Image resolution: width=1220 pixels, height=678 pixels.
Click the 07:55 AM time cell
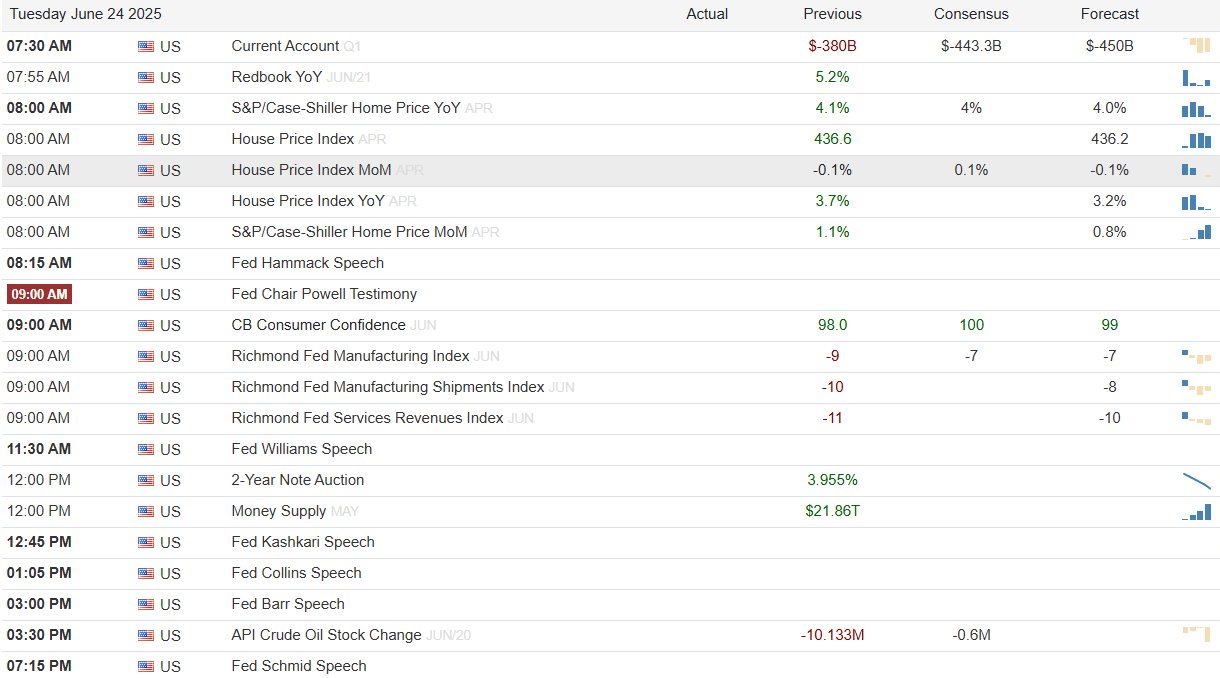click(x=38, y=77)
